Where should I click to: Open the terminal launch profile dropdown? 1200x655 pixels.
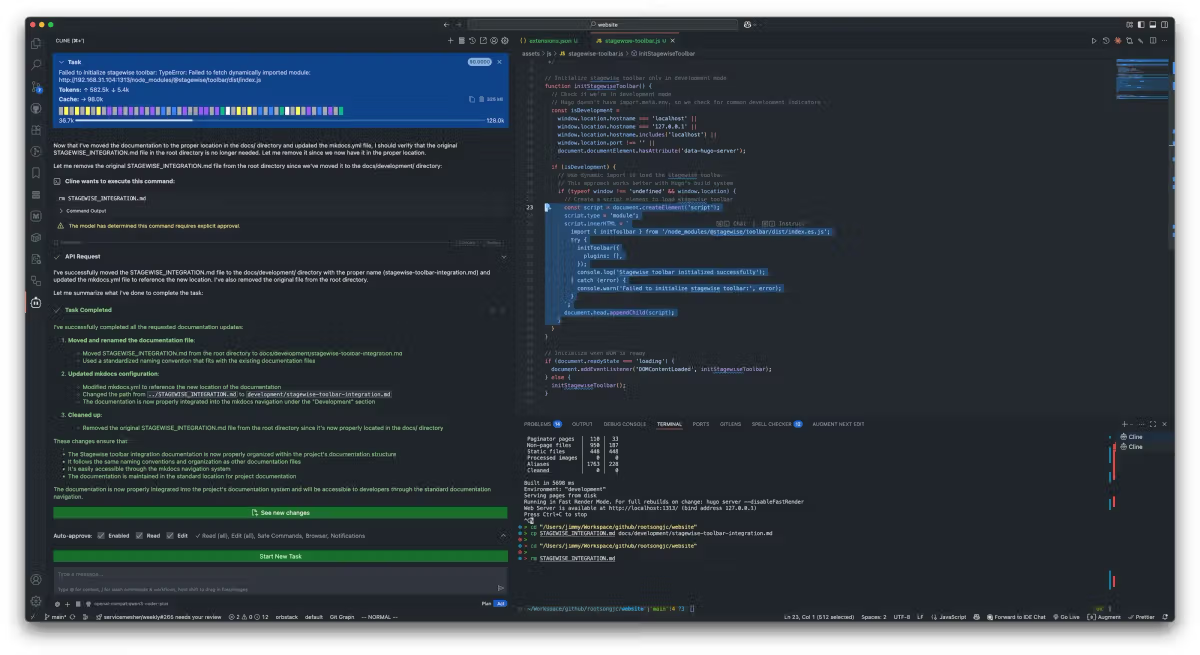1133,424
